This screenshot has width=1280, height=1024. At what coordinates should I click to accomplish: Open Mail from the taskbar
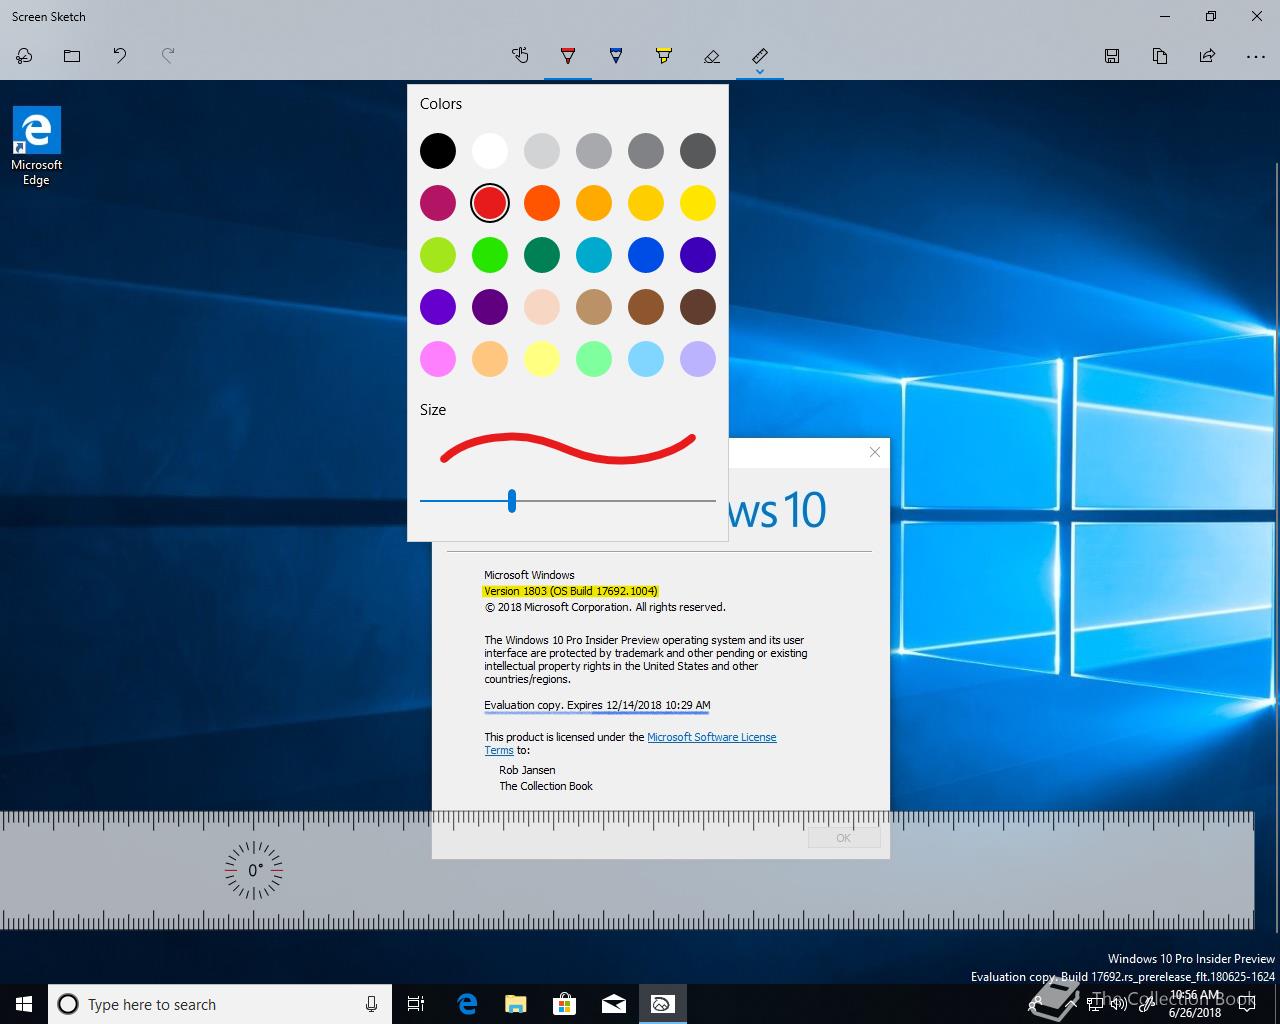(614, 1004)
